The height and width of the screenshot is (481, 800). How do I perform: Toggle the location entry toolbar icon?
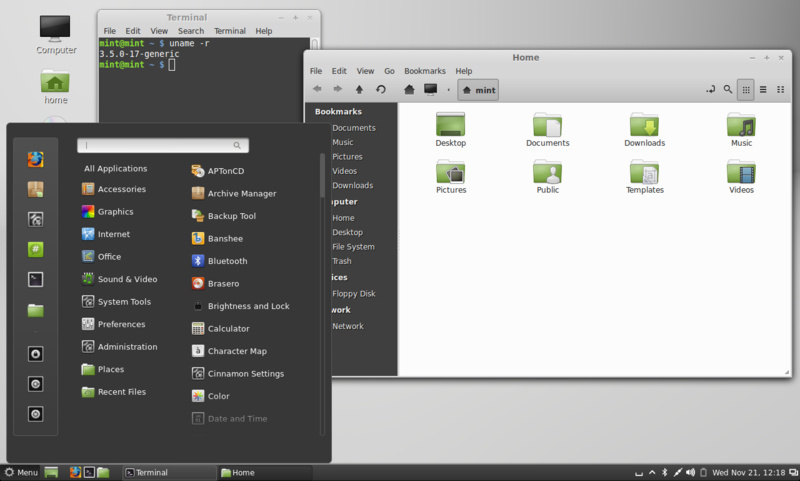710,89
